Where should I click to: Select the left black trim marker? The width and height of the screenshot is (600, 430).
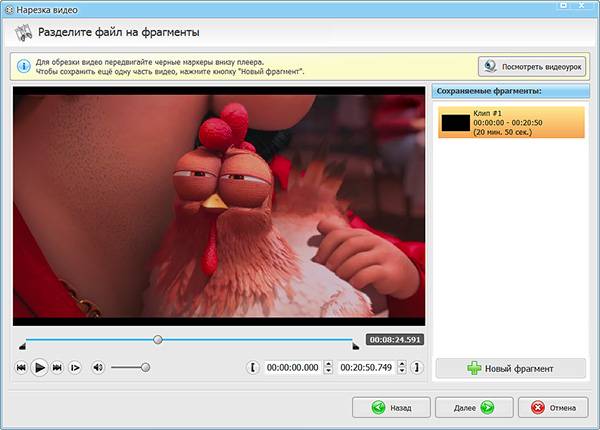22,346
